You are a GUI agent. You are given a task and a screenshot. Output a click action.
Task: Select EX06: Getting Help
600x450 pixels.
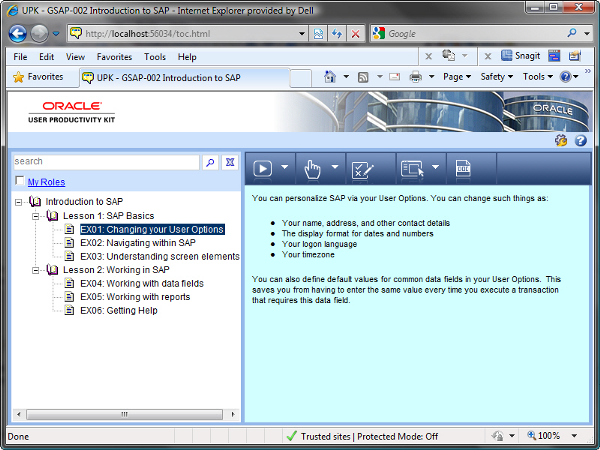coord(119,311)
